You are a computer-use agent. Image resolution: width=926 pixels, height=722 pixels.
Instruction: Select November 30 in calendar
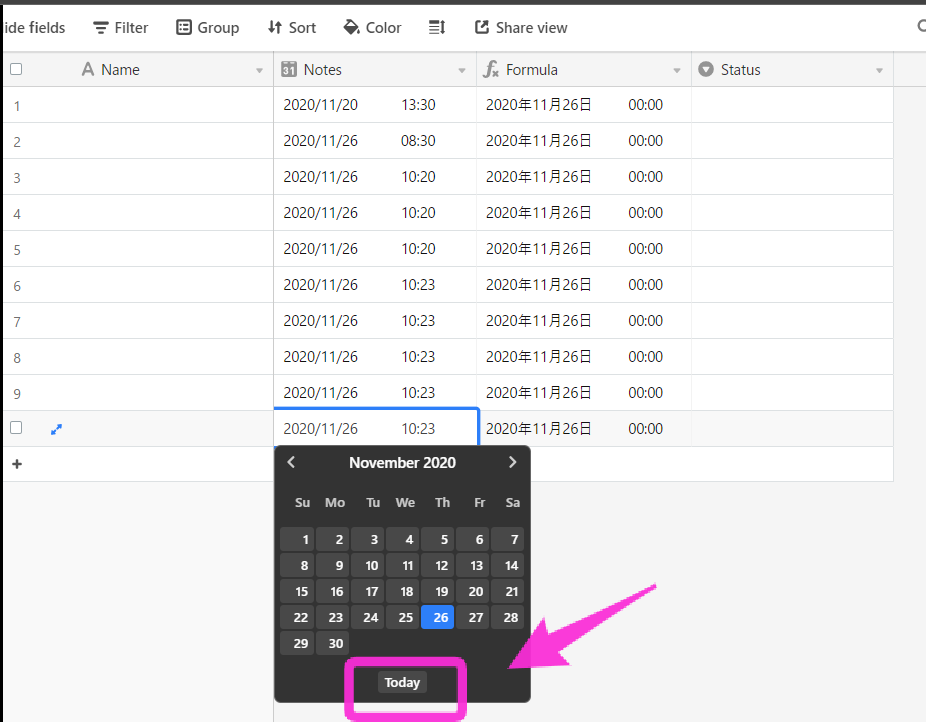click(x=332, y=643)
